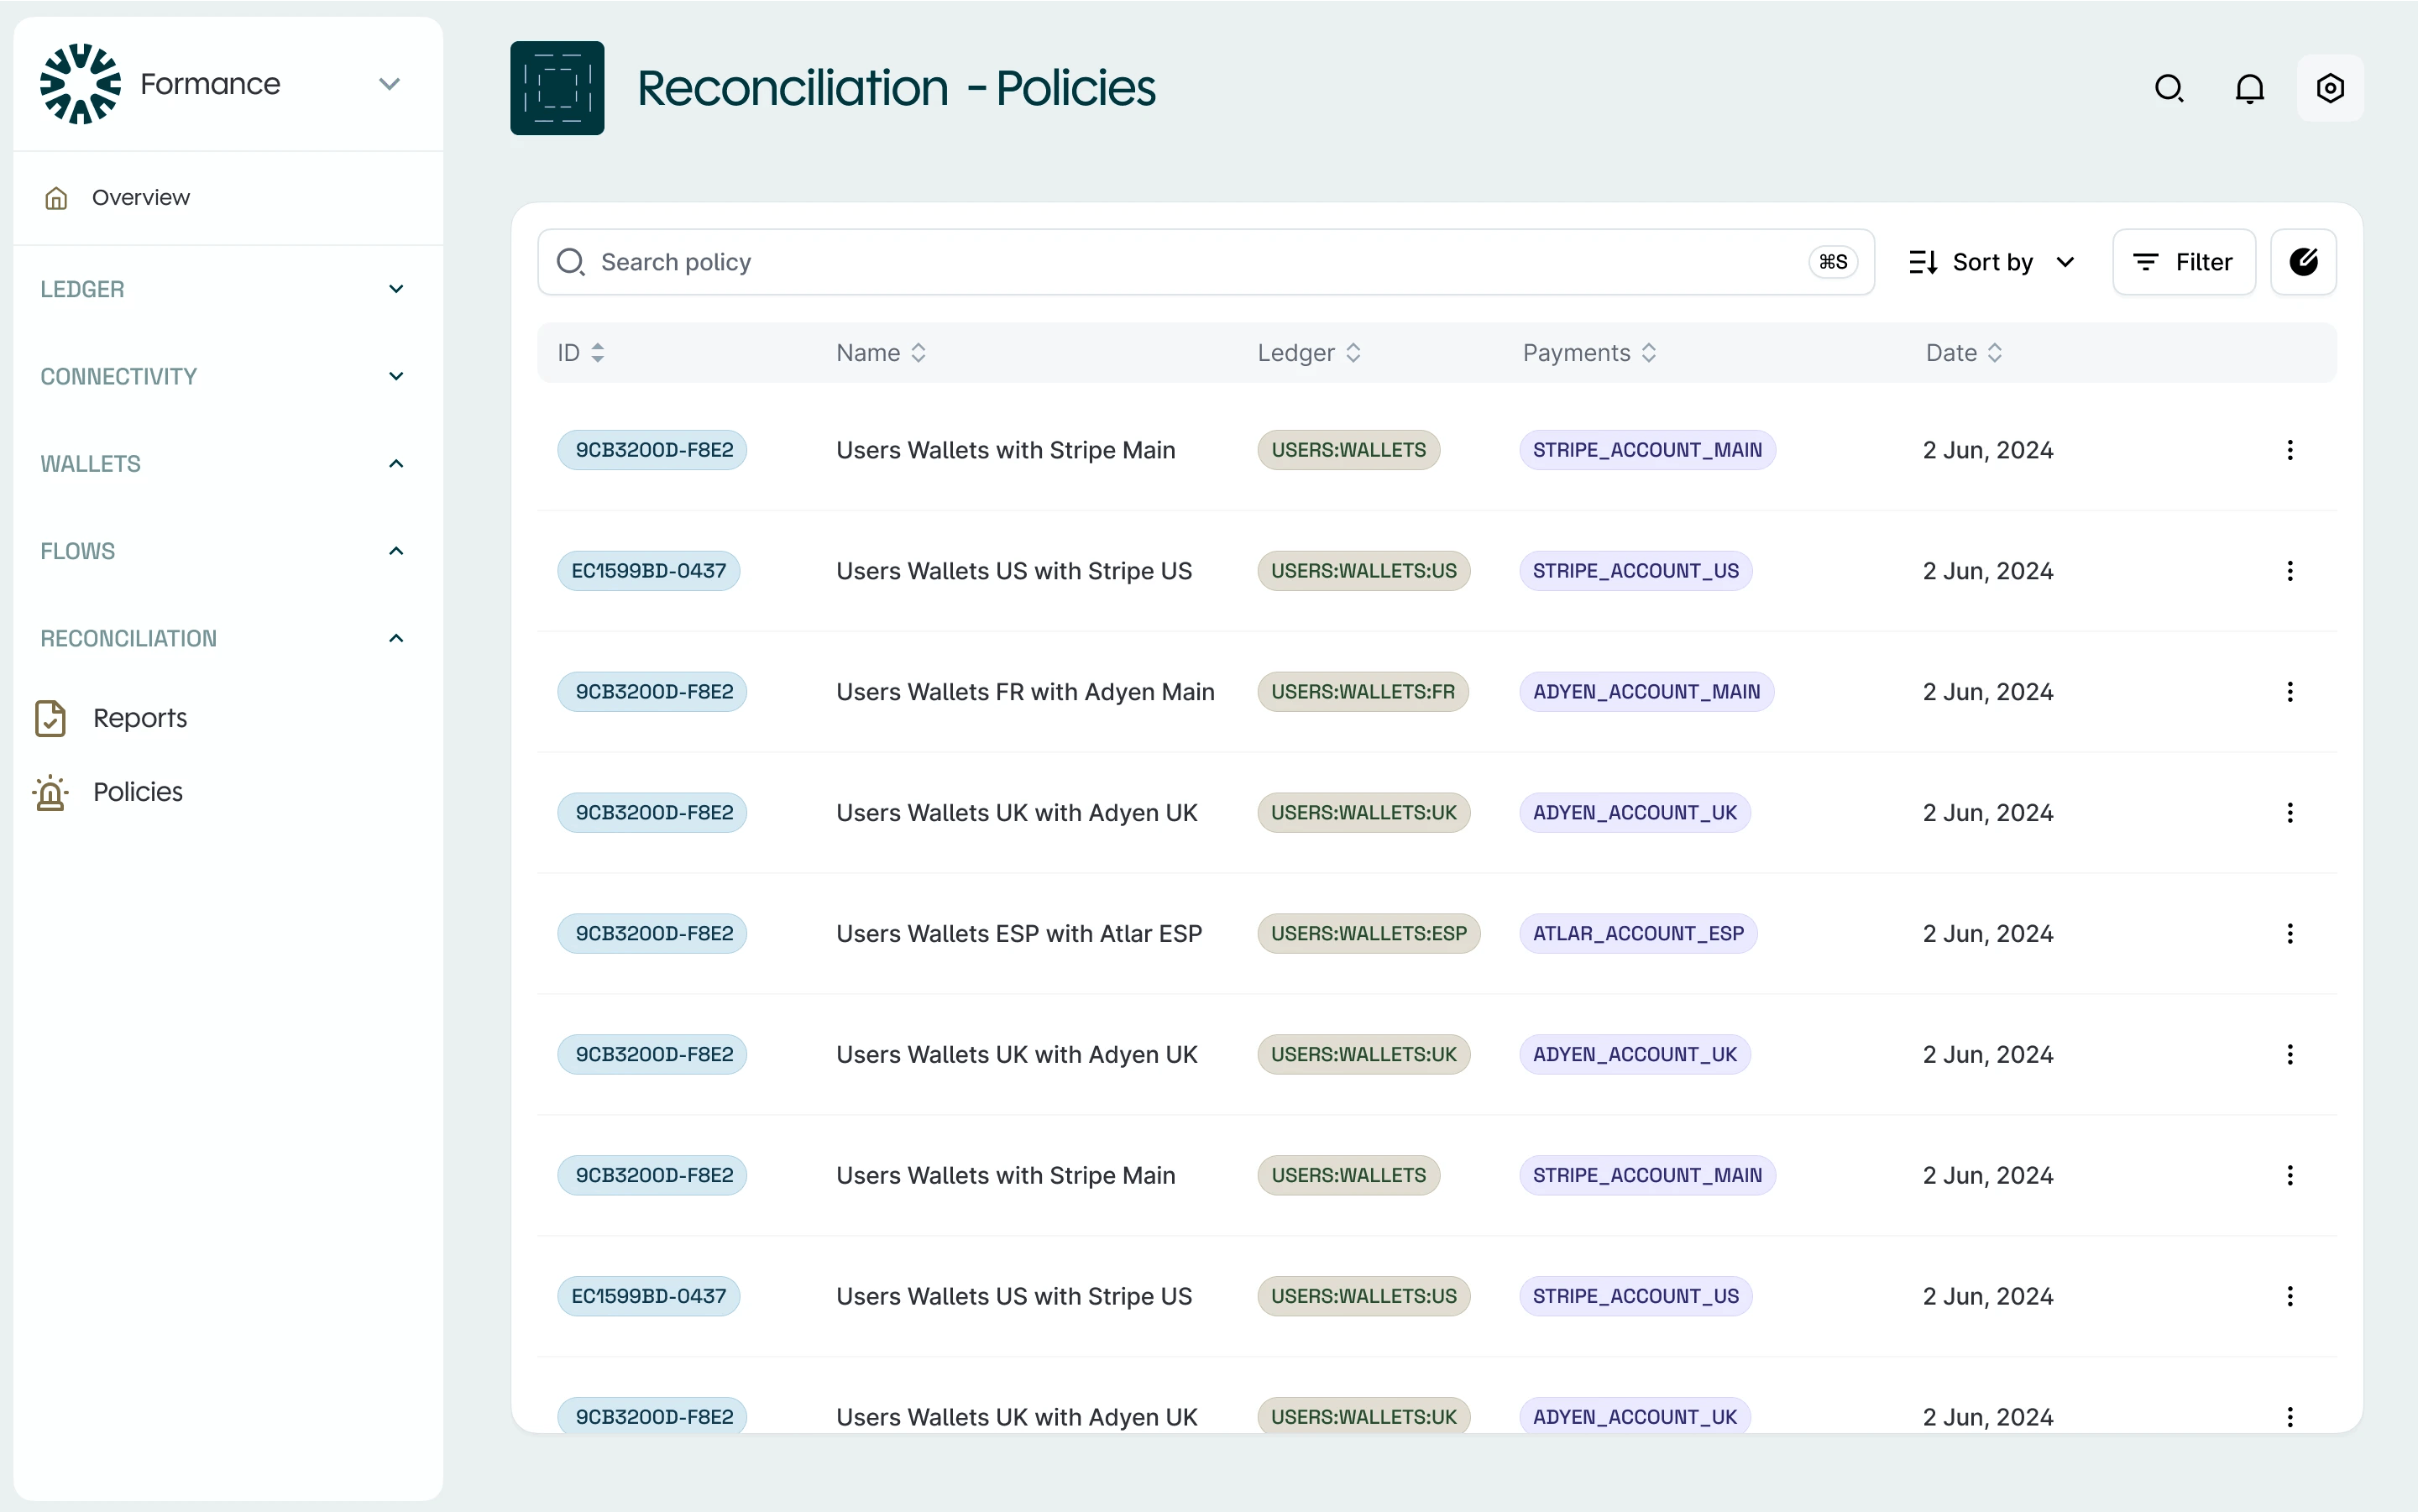The width and height of the screenshot is (2418, 1512).
Task: Click the magnifier icon in the search policy field
Action: (570, 261)
